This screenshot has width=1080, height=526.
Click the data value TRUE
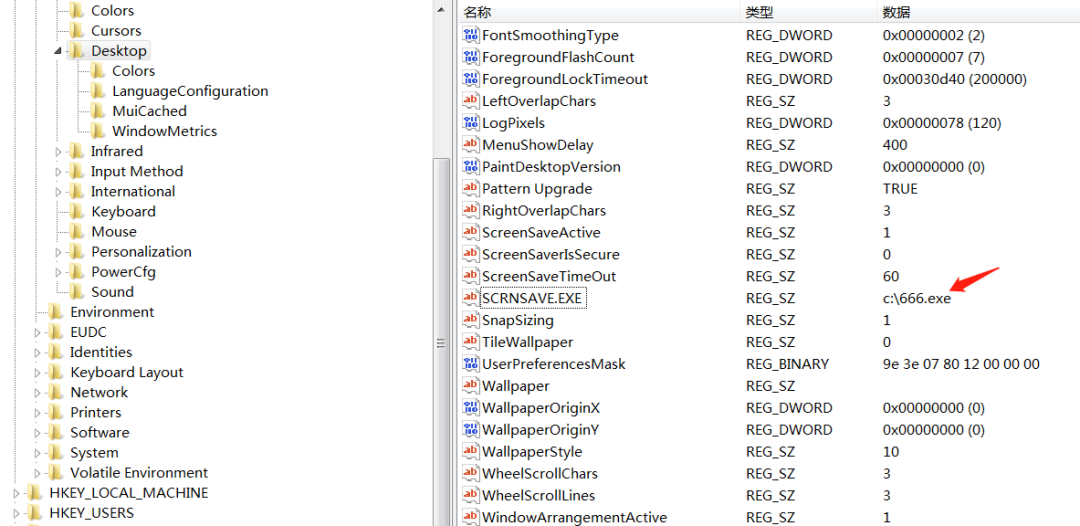(900, 189)
